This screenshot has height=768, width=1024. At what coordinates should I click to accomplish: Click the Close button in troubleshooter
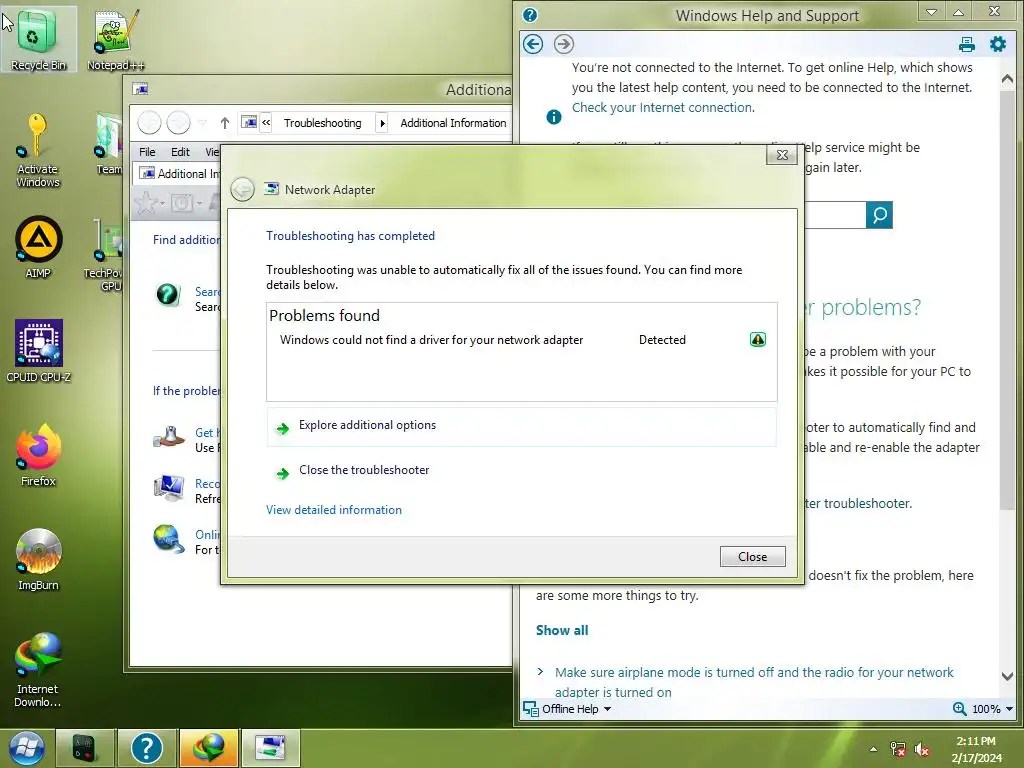click(752, 556)
